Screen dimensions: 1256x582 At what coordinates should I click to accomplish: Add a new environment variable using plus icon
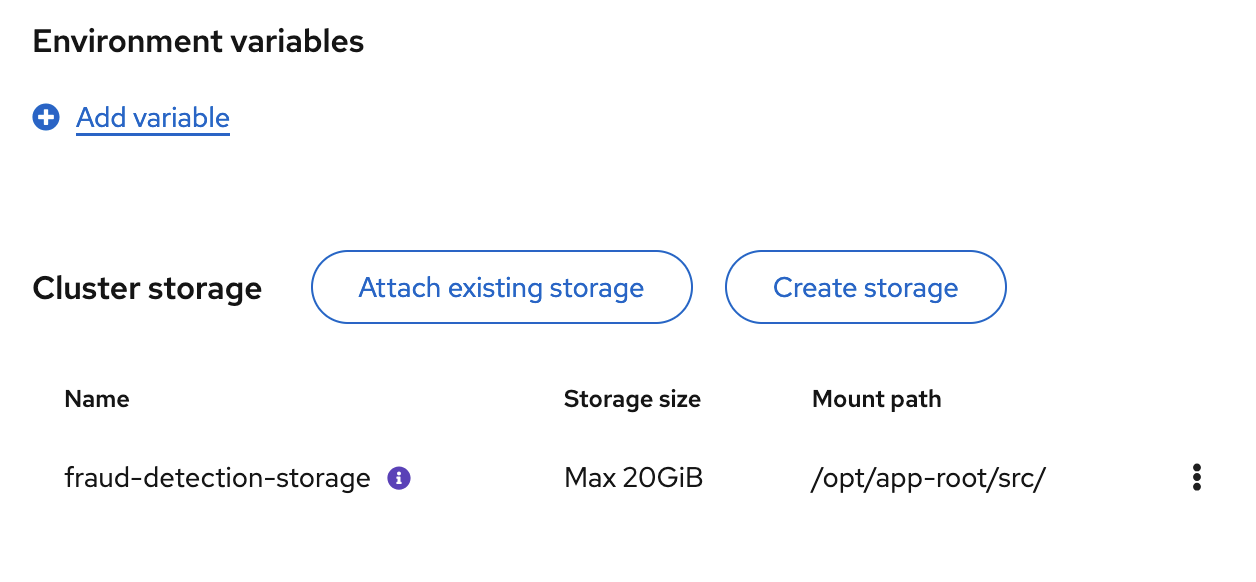coord(46,118)
